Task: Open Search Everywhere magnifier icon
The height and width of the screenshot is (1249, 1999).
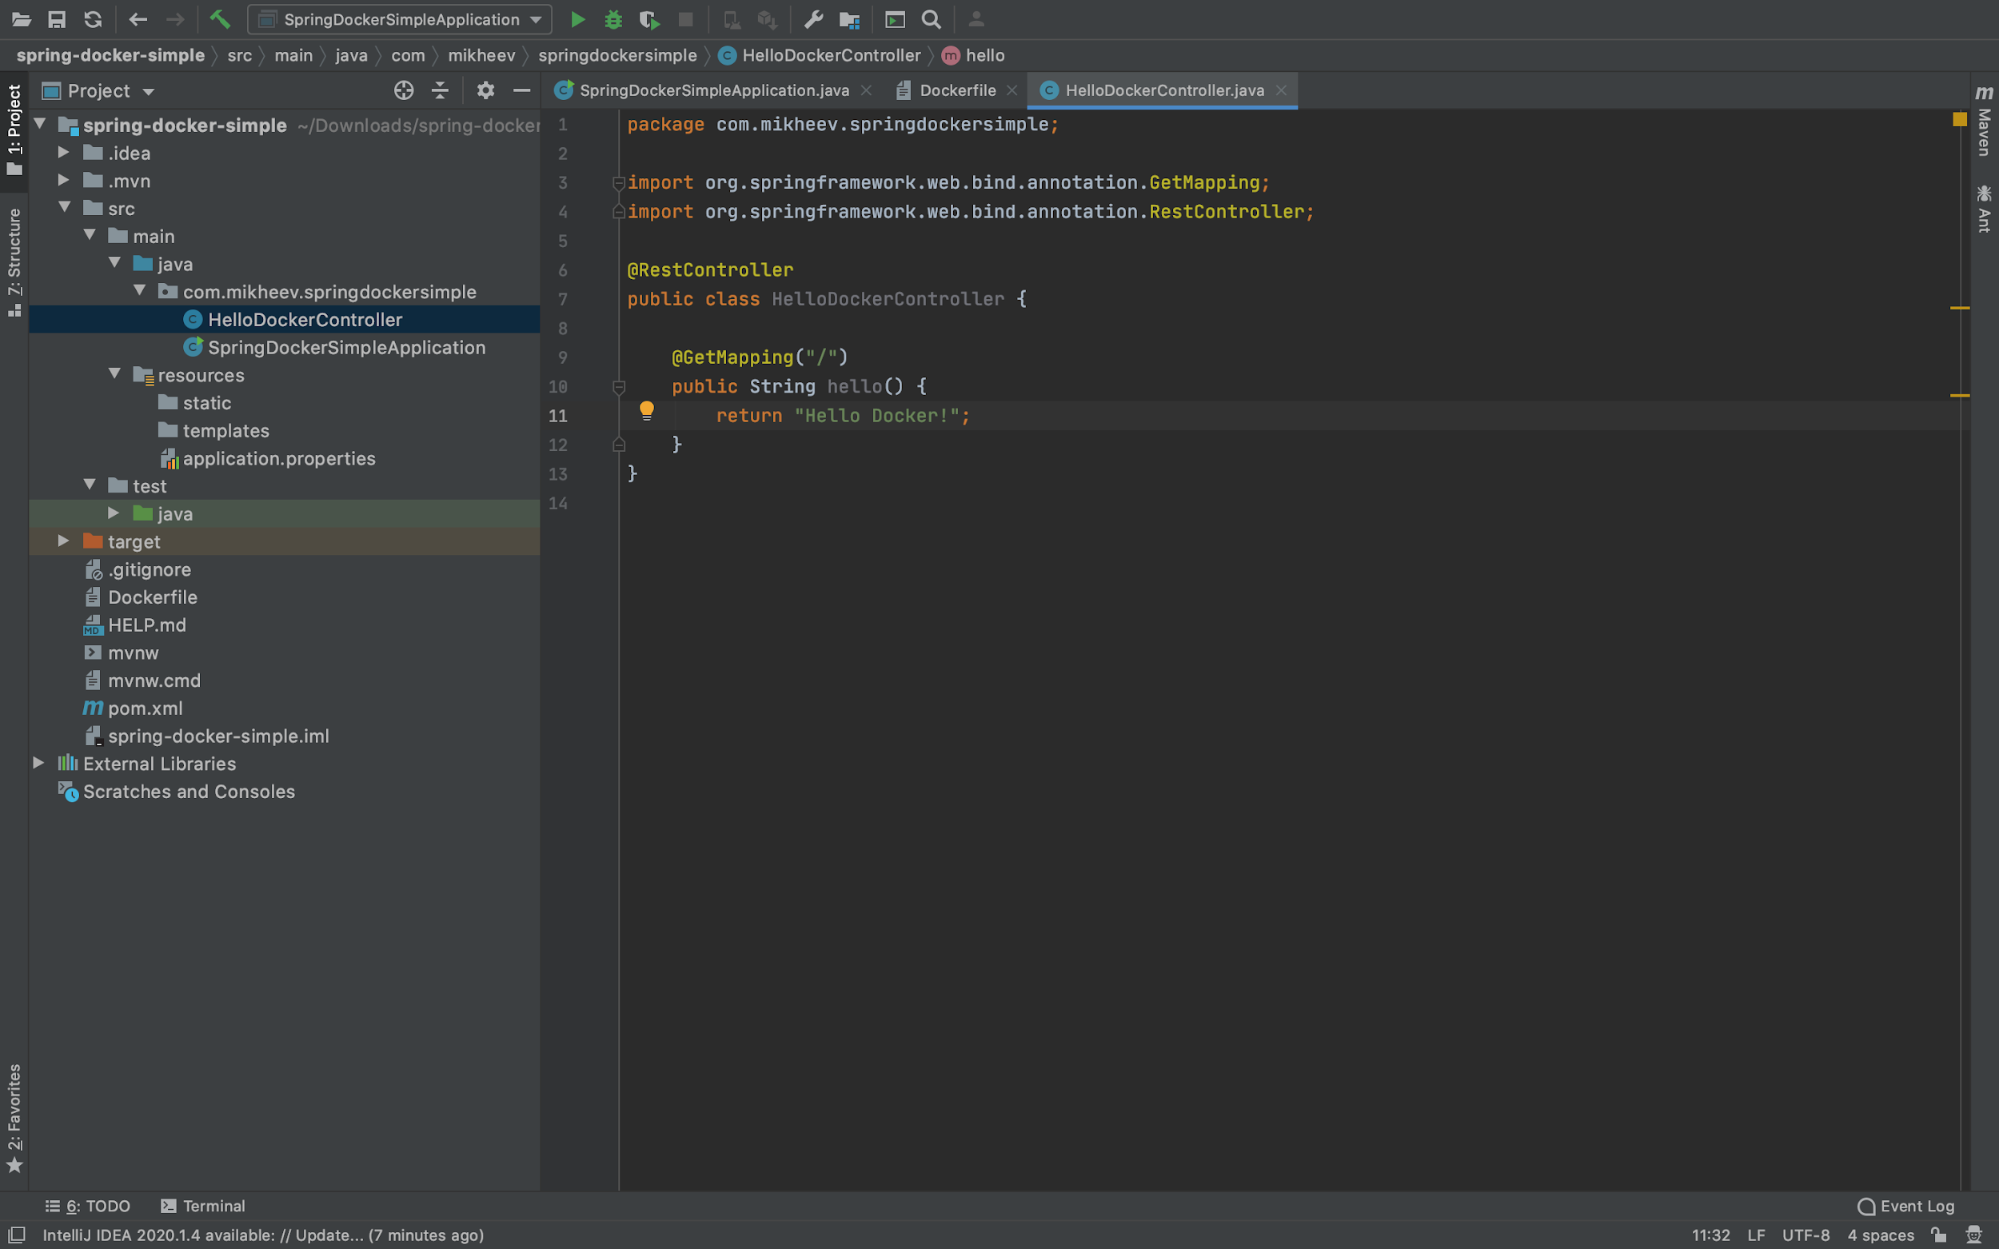Action: pyautogui.click(x=931, y=19)
